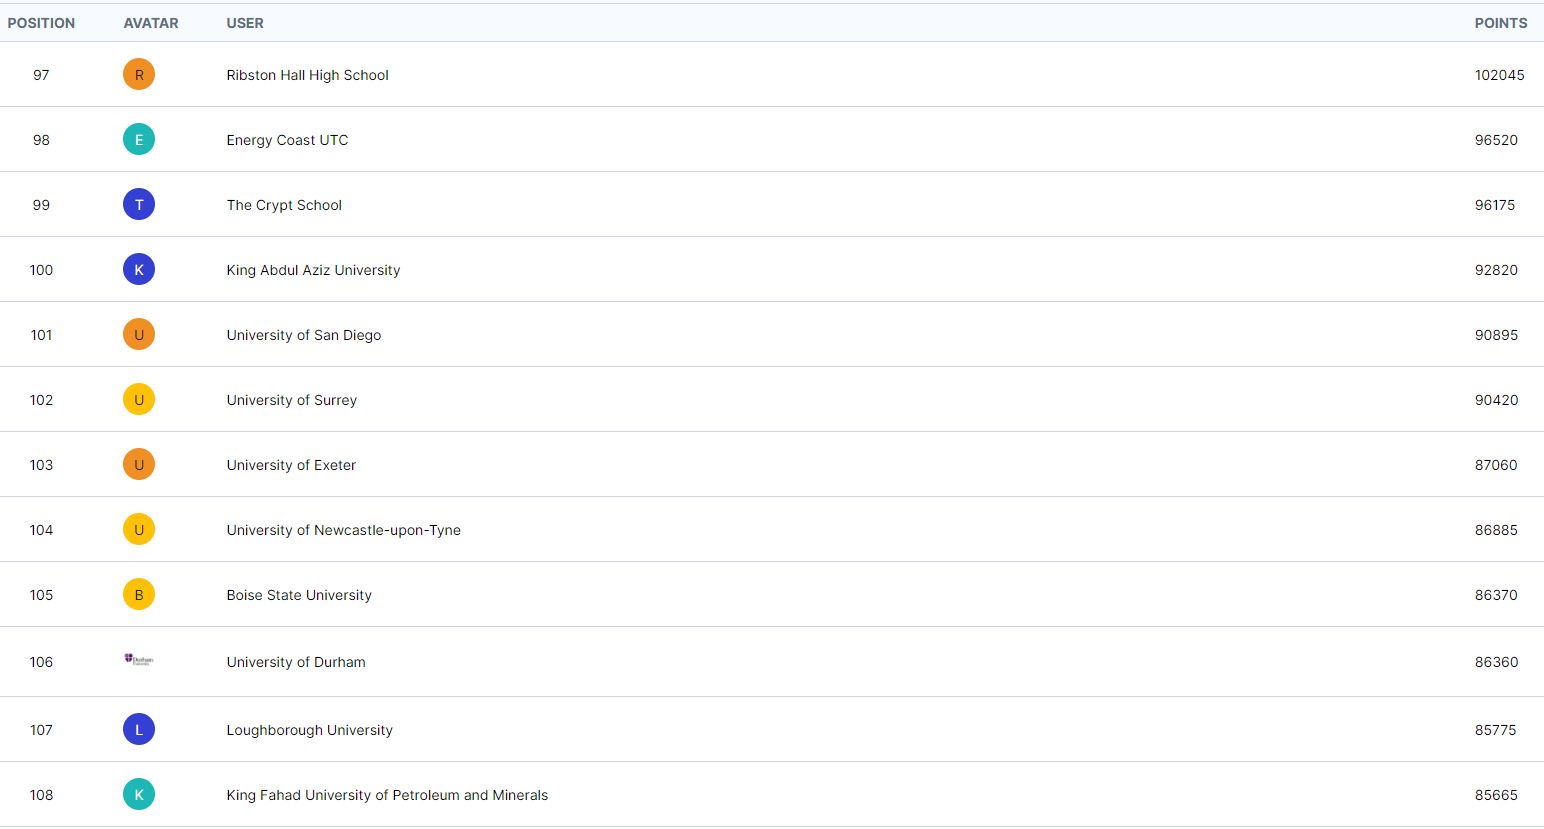1544x829 pixels.
Task: Click the AVATAR column header
Action: click(151, 23)
